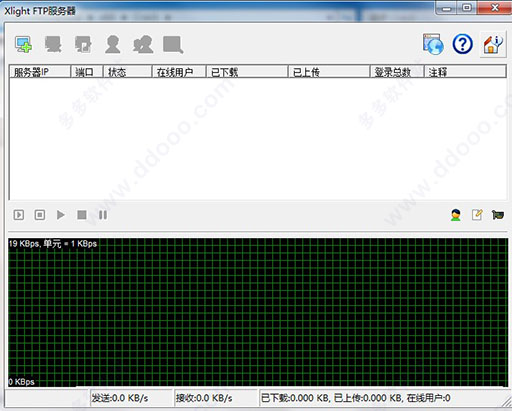
Task: Open online users green person icon
Action: coord(456,215)
